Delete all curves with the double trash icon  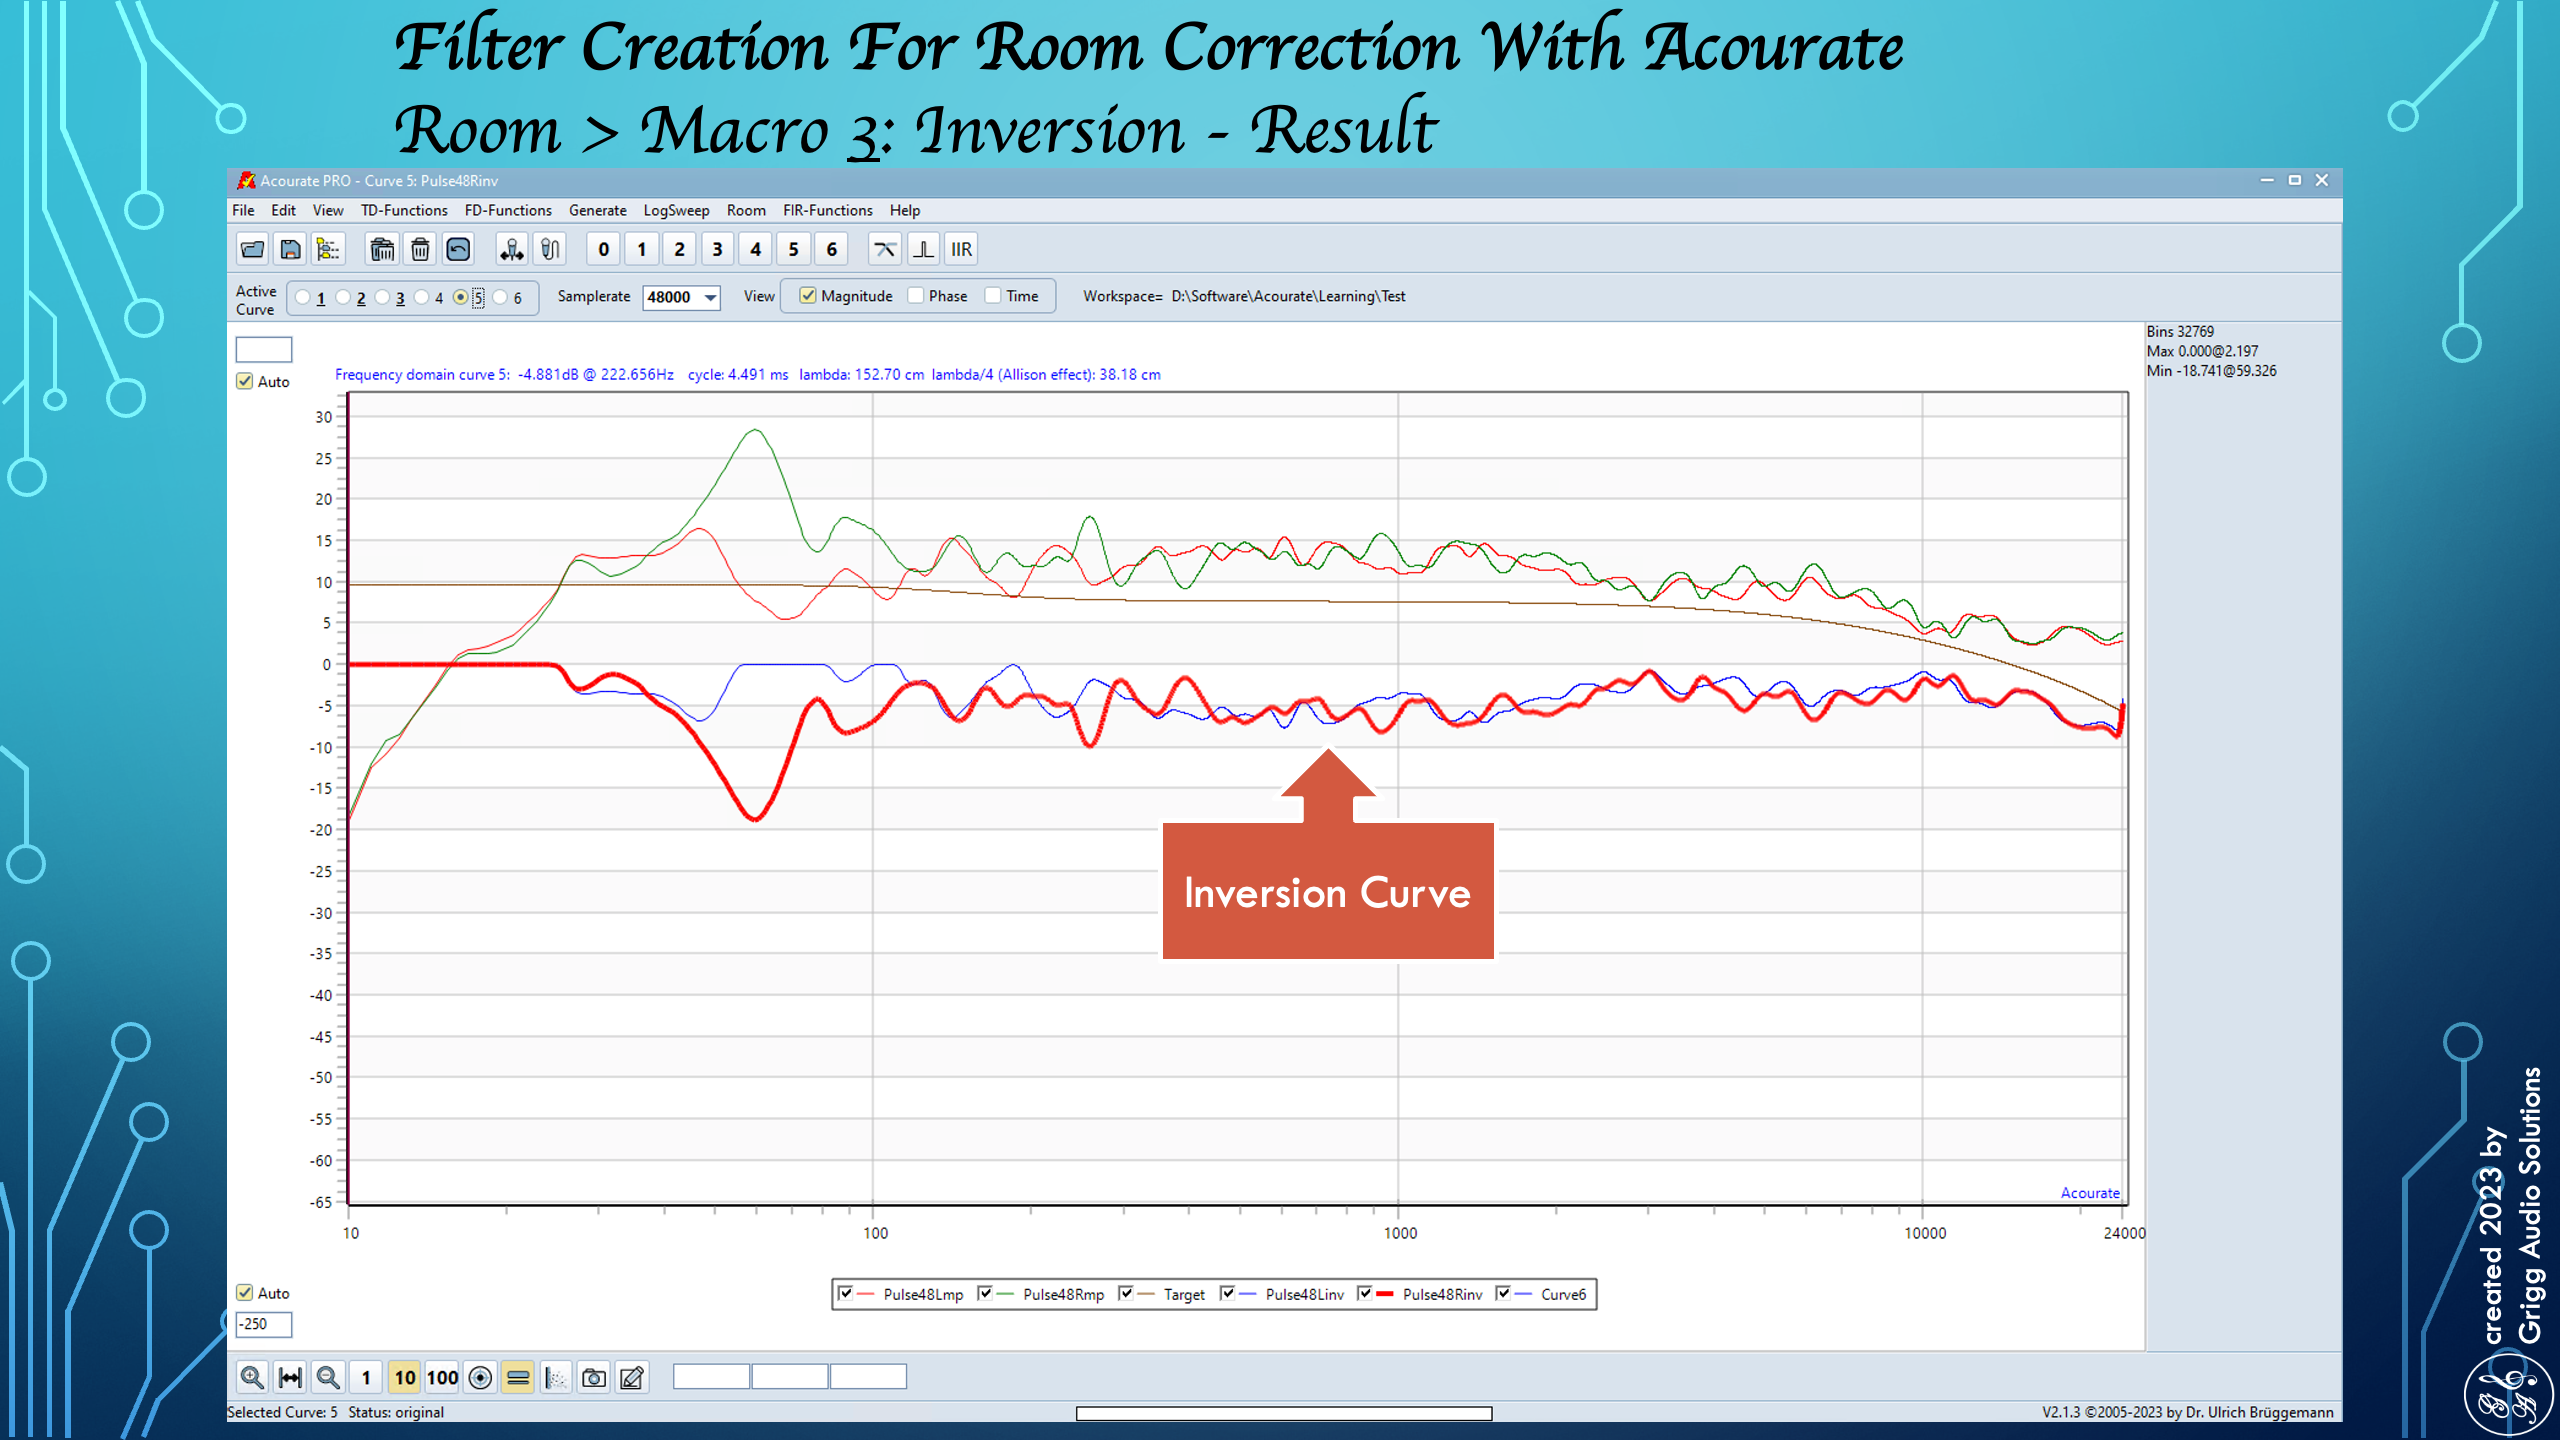[382, 249]
